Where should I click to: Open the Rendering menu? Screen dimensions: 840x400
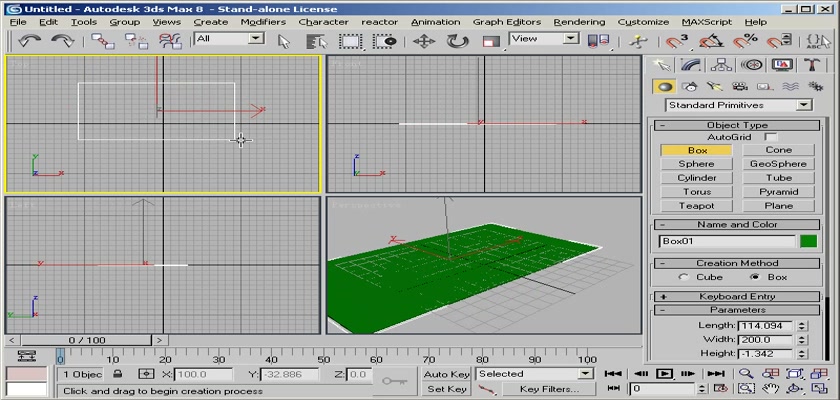(x=579, y=22)
